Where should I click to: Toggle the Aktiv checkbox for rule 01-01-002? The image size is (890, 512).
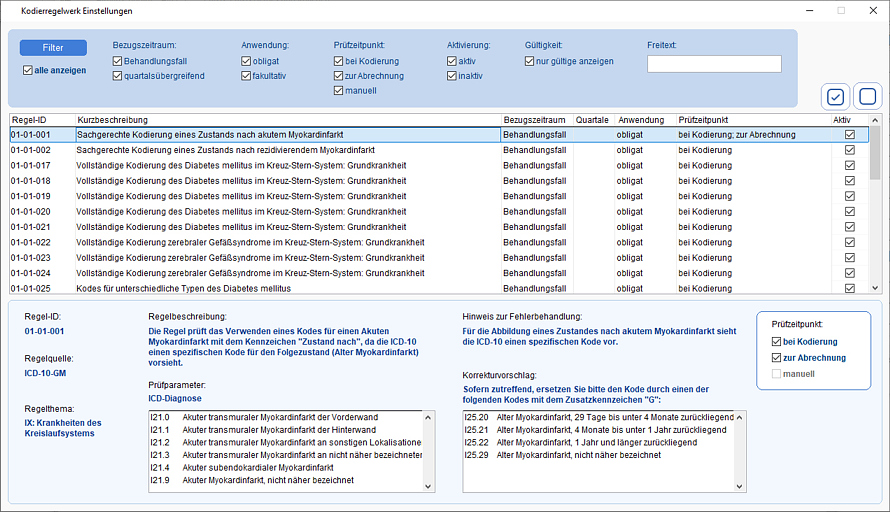[x=850, y=150]
